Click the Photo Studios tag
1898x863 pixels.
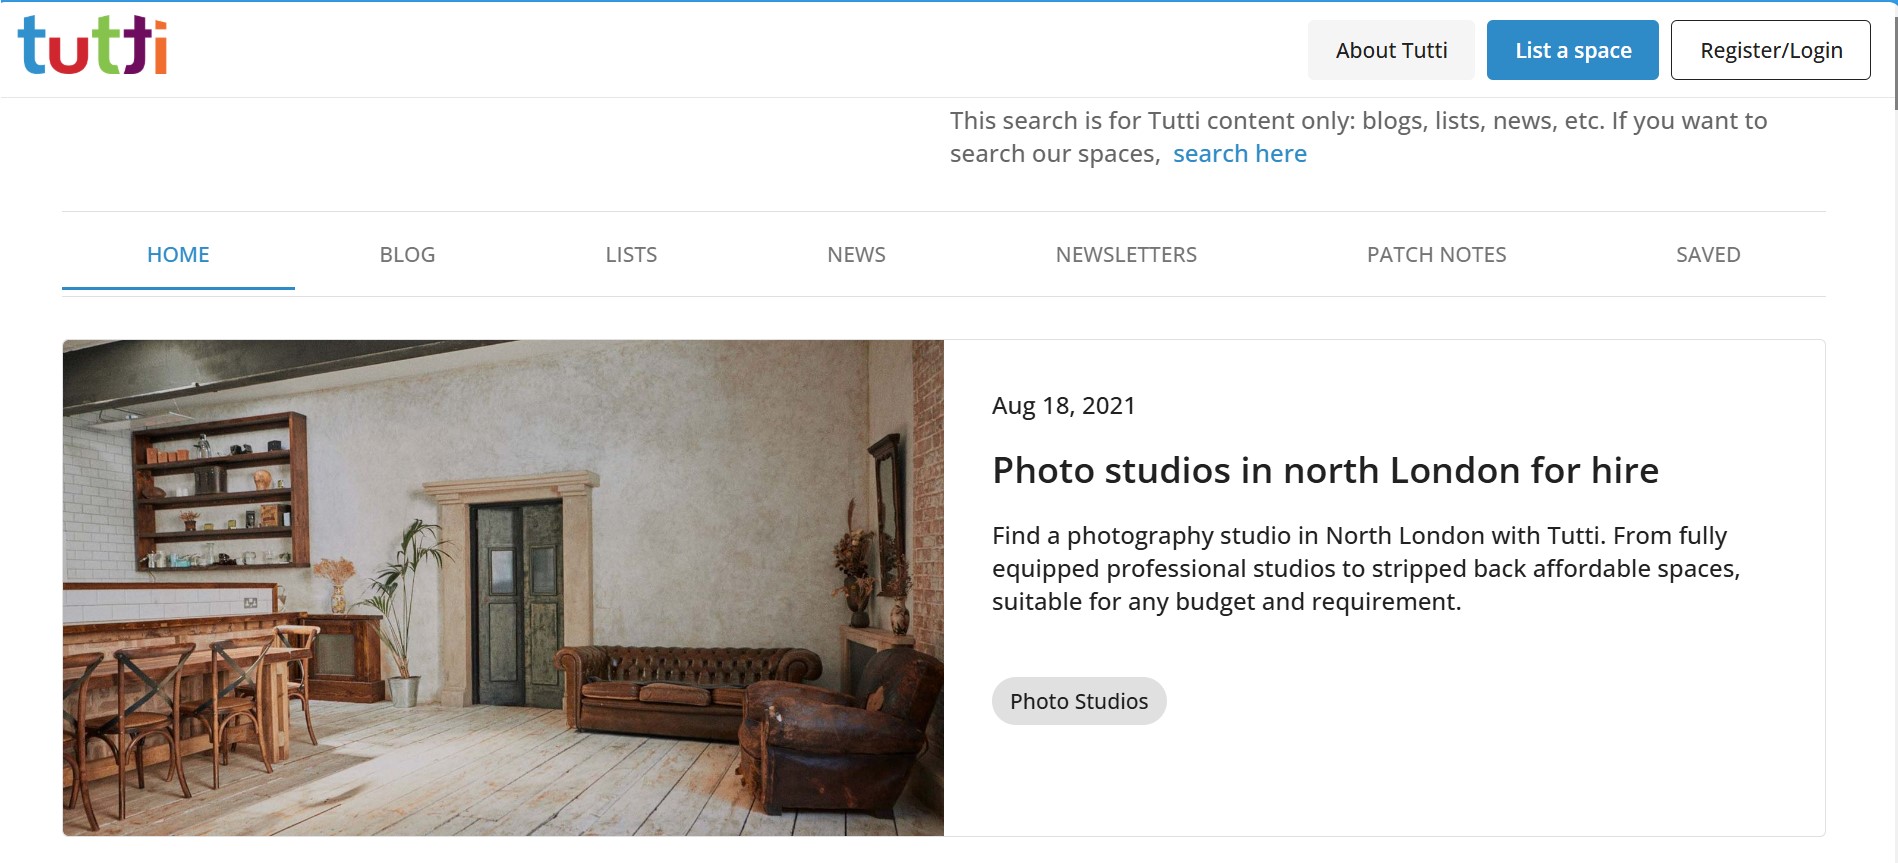tap(1079, 701)
